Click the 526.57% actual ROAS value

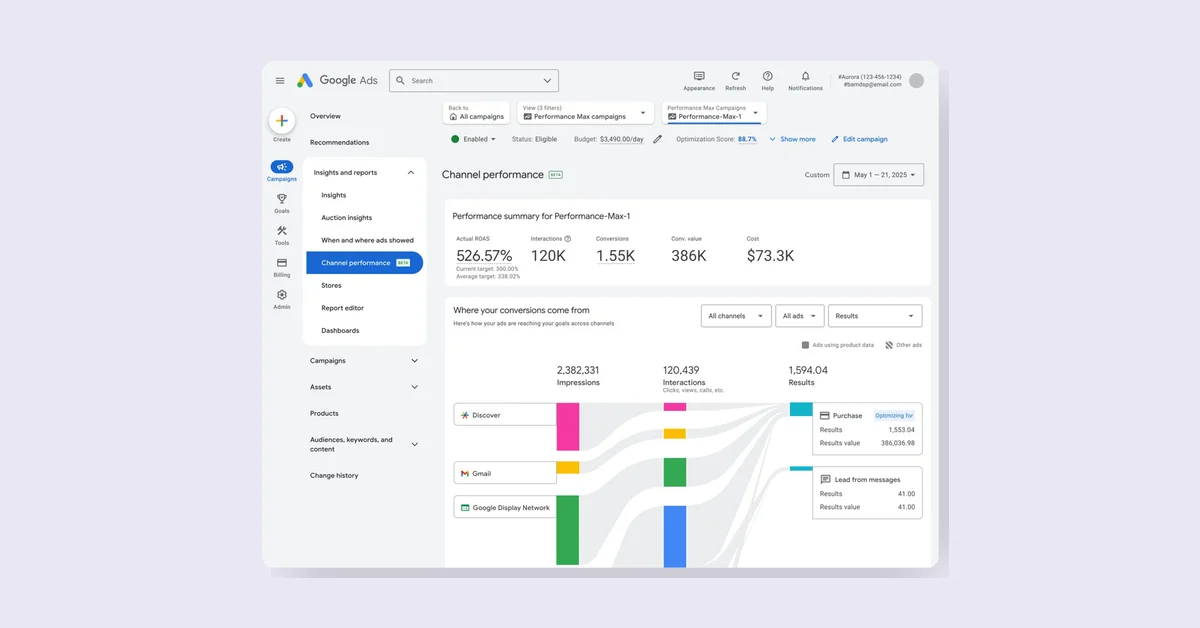tap(484, 256)
